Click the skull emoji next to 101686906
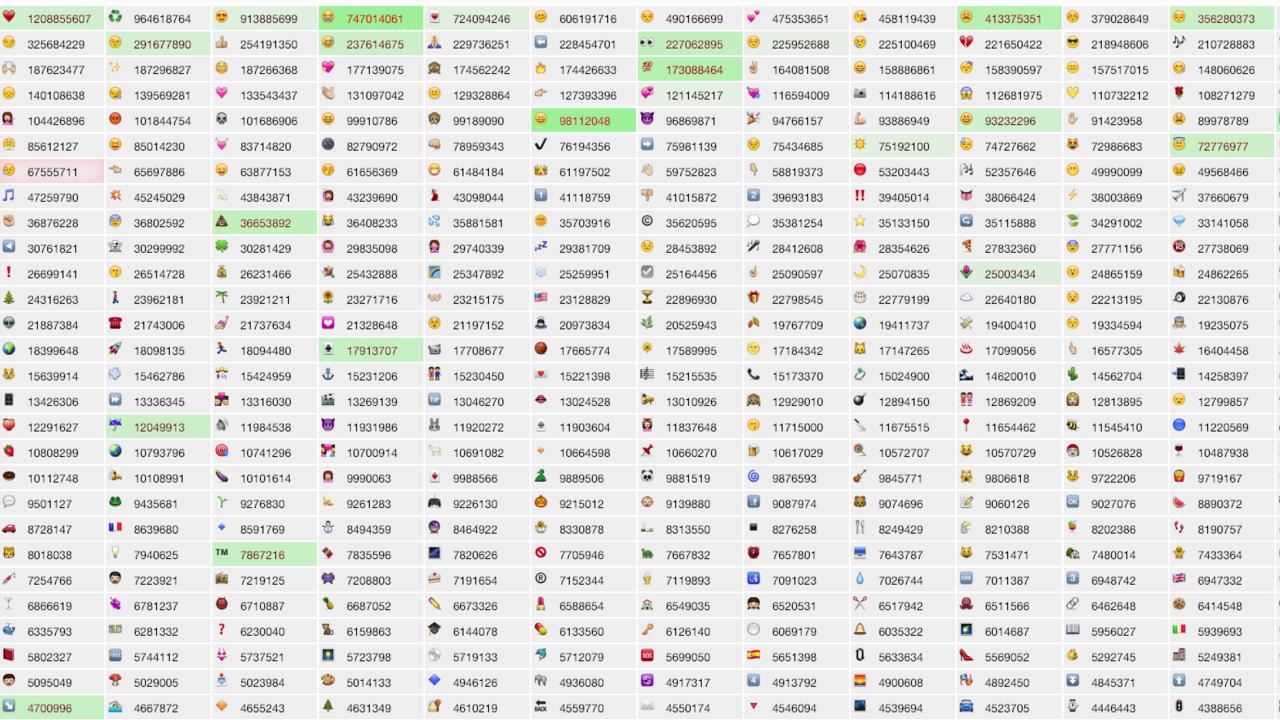Screen dimensions: 1280x720 tap(221, 119)
